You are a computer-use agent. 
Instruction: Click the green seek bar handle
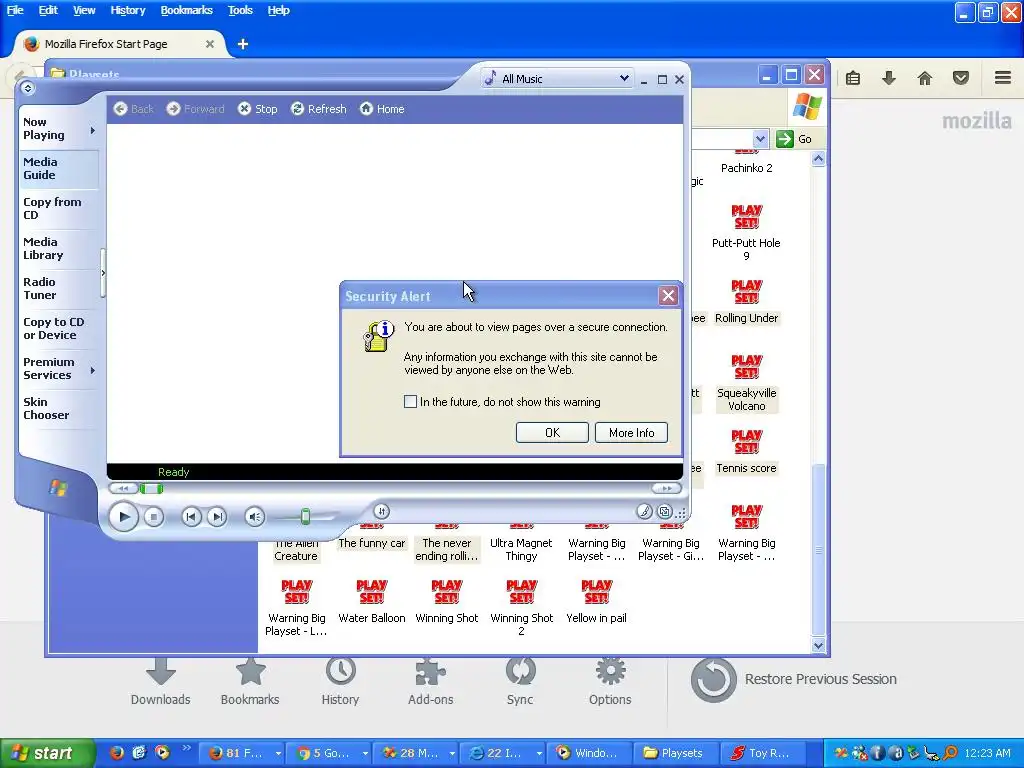[152, 488]
